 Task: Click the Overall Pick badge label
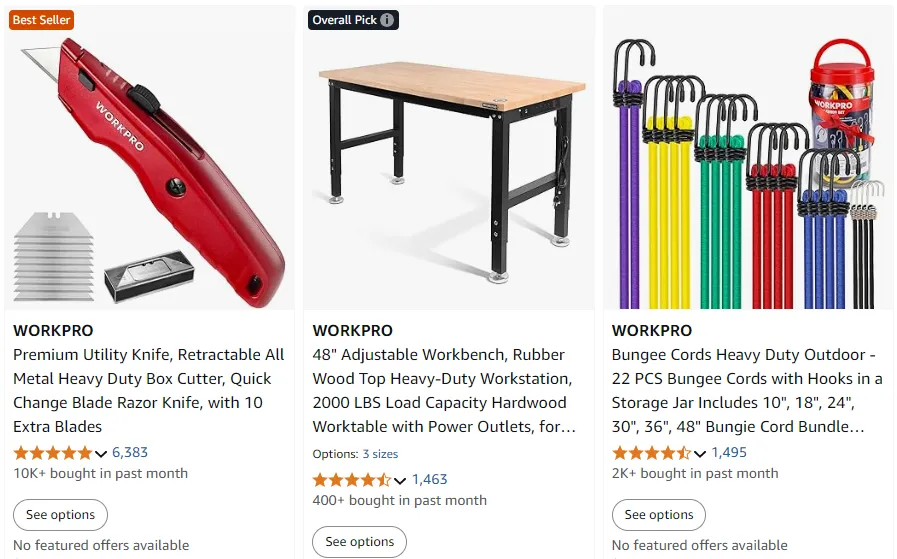click(x=345, y=20)
